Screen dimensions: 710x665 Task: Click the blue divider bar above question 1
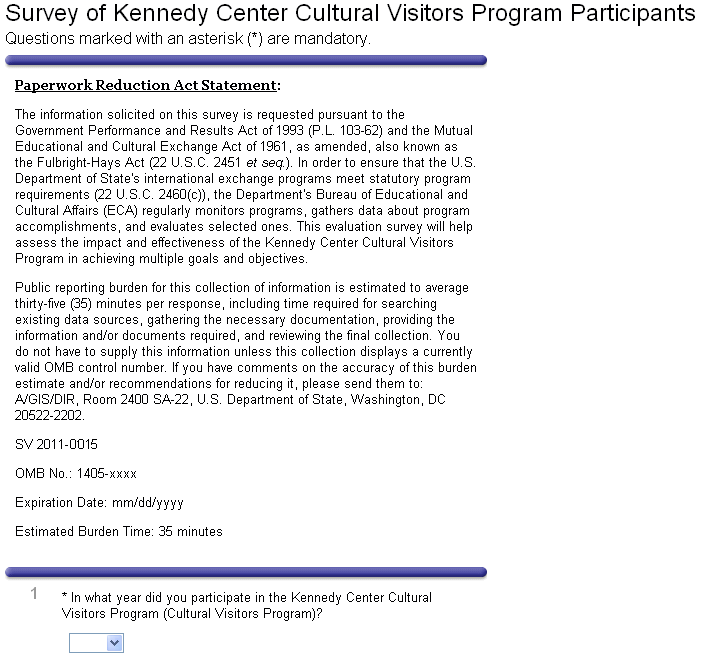click(x=246, y=573)
